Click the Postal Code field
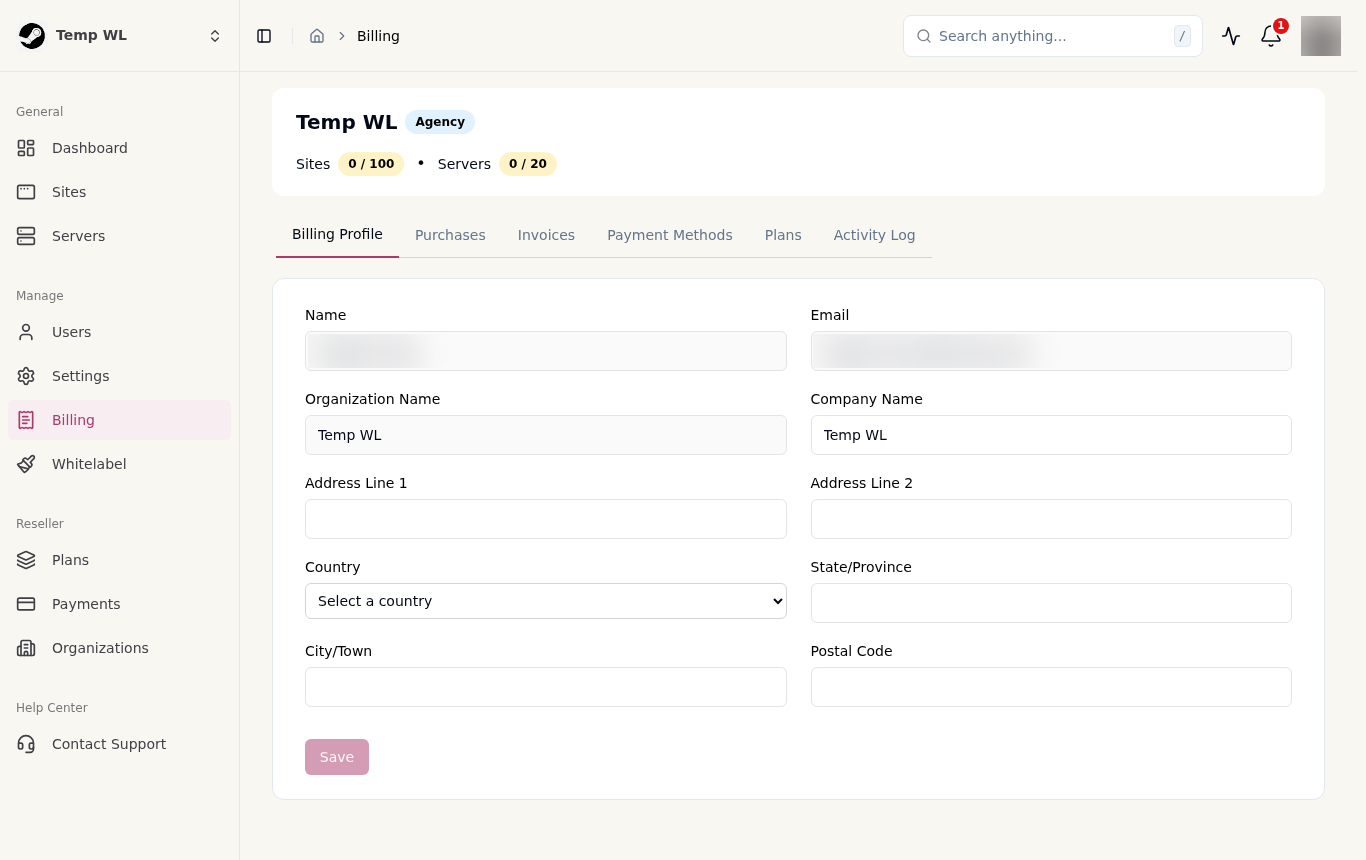Screen dimensions: 1366x860 tap(1051, 687)
